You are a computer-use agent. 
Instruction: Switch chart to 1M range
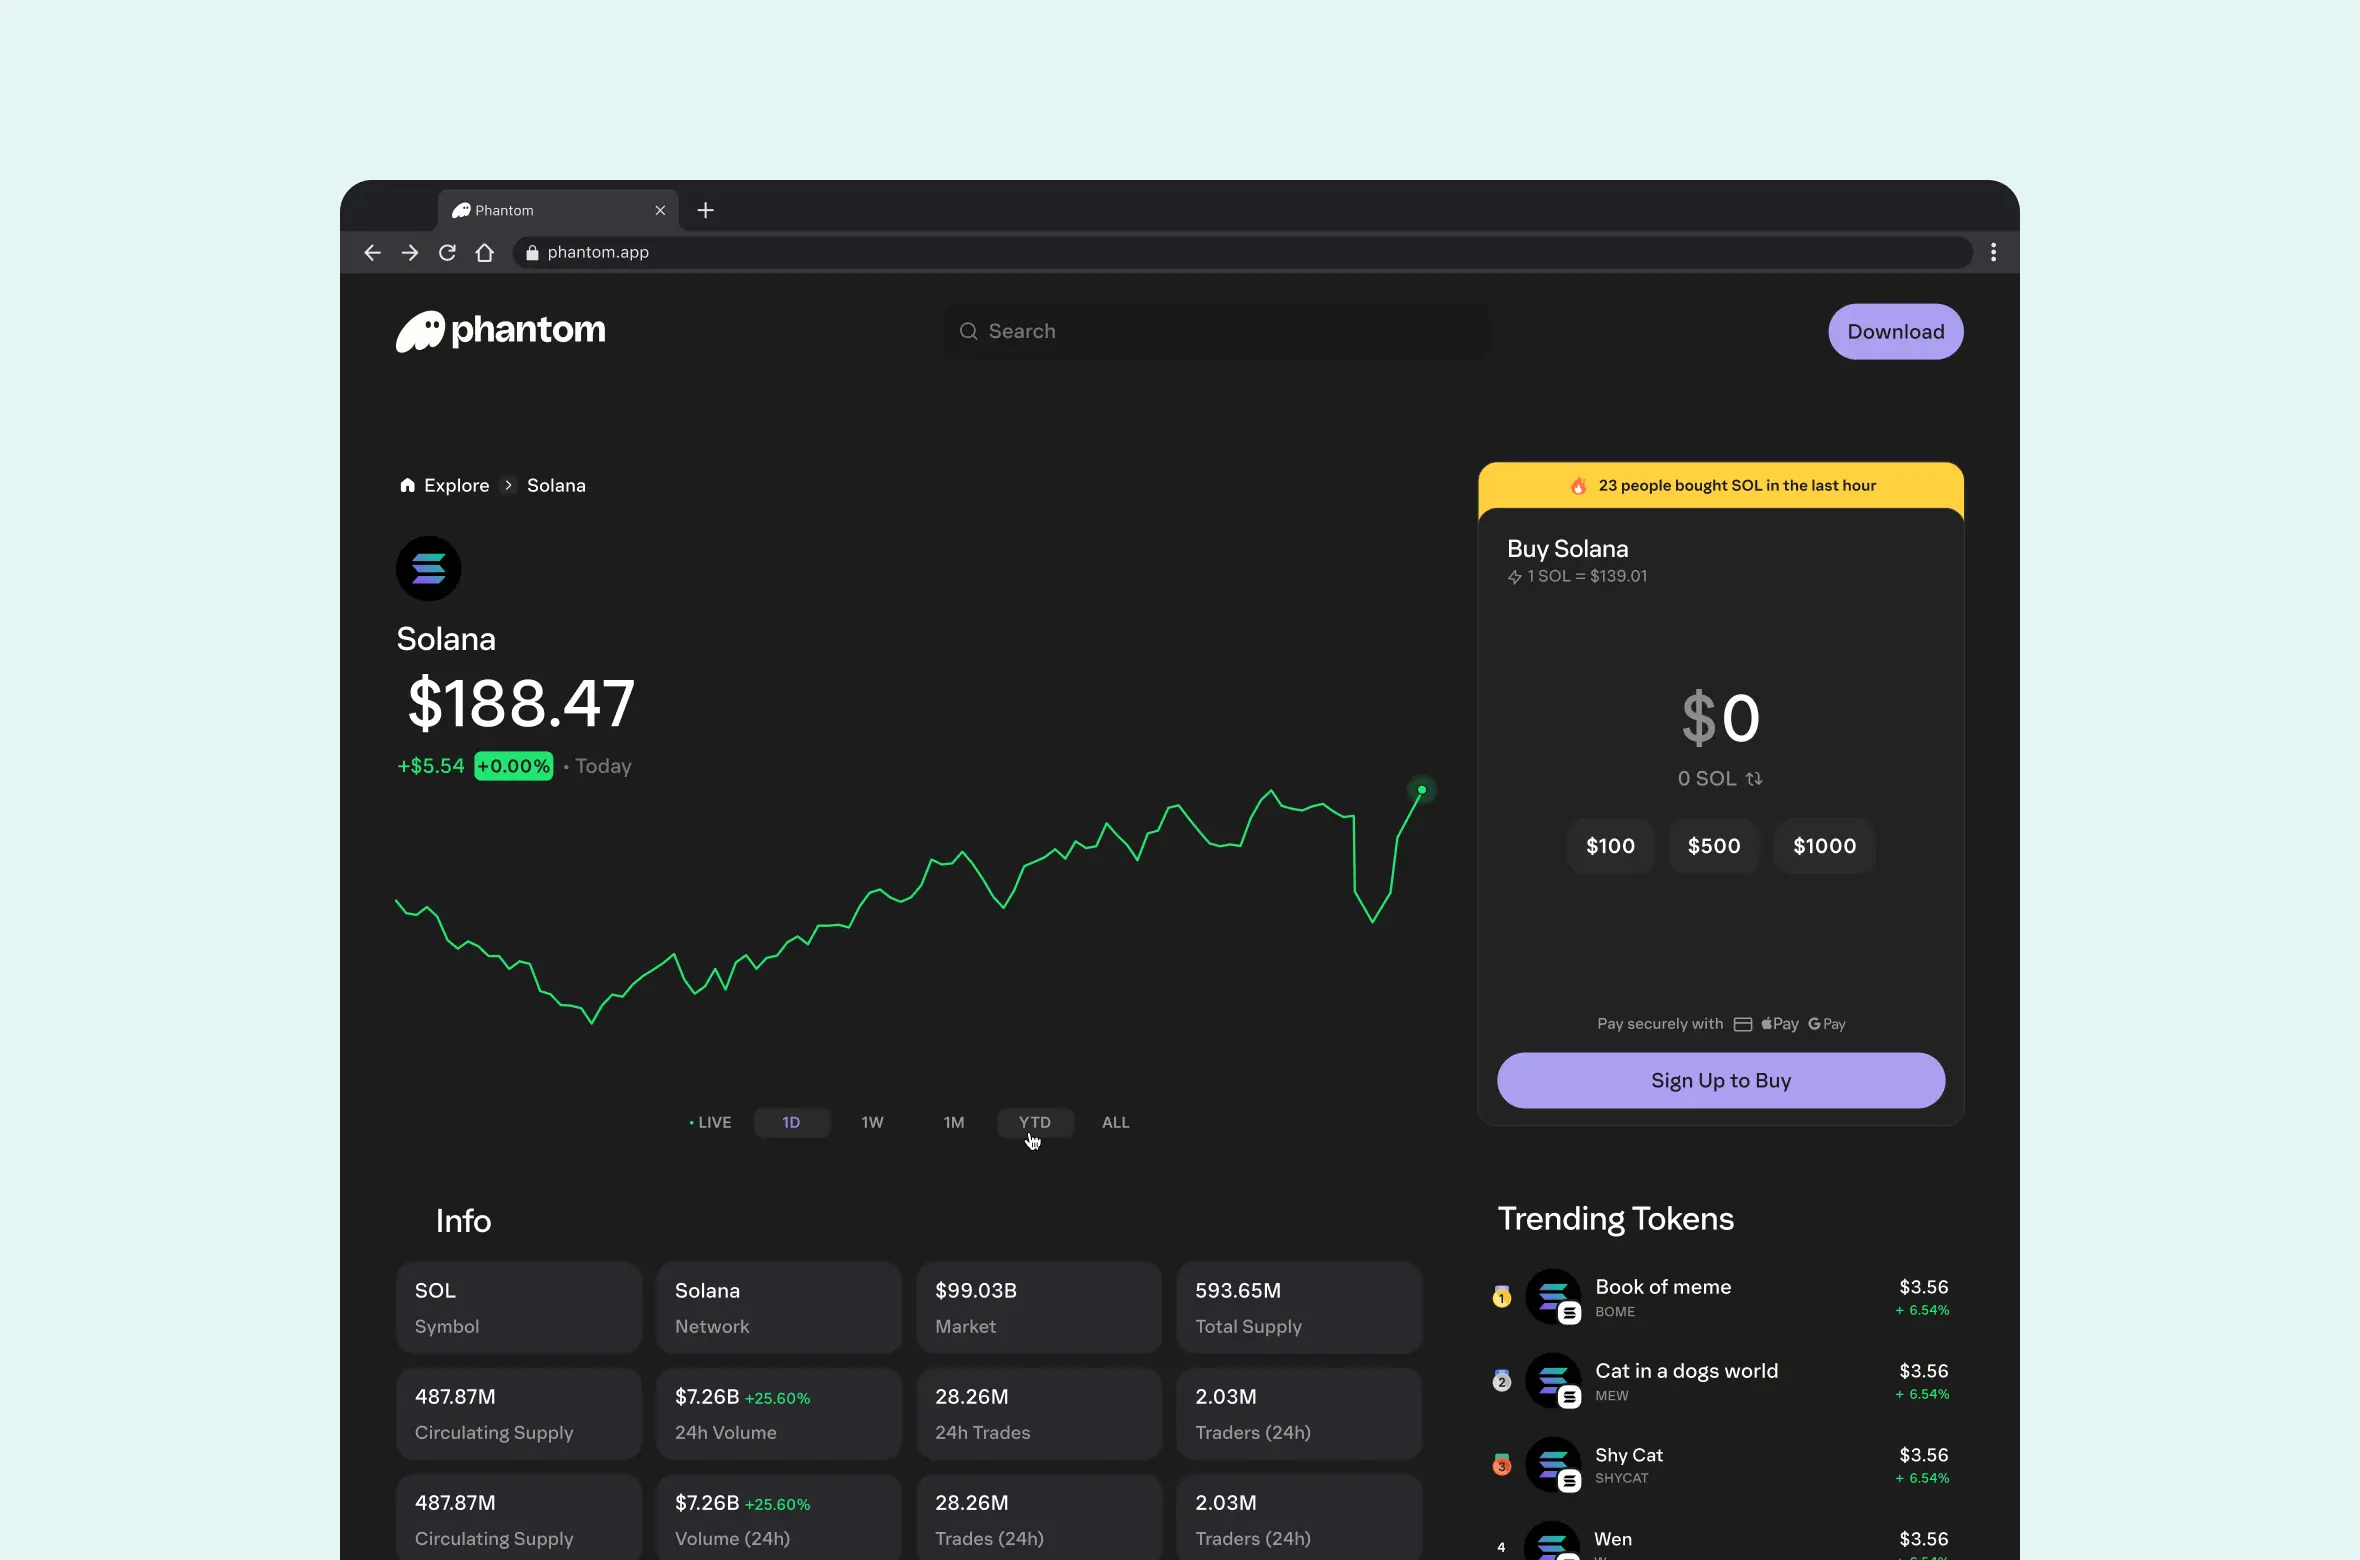[x=954, y=1123]
